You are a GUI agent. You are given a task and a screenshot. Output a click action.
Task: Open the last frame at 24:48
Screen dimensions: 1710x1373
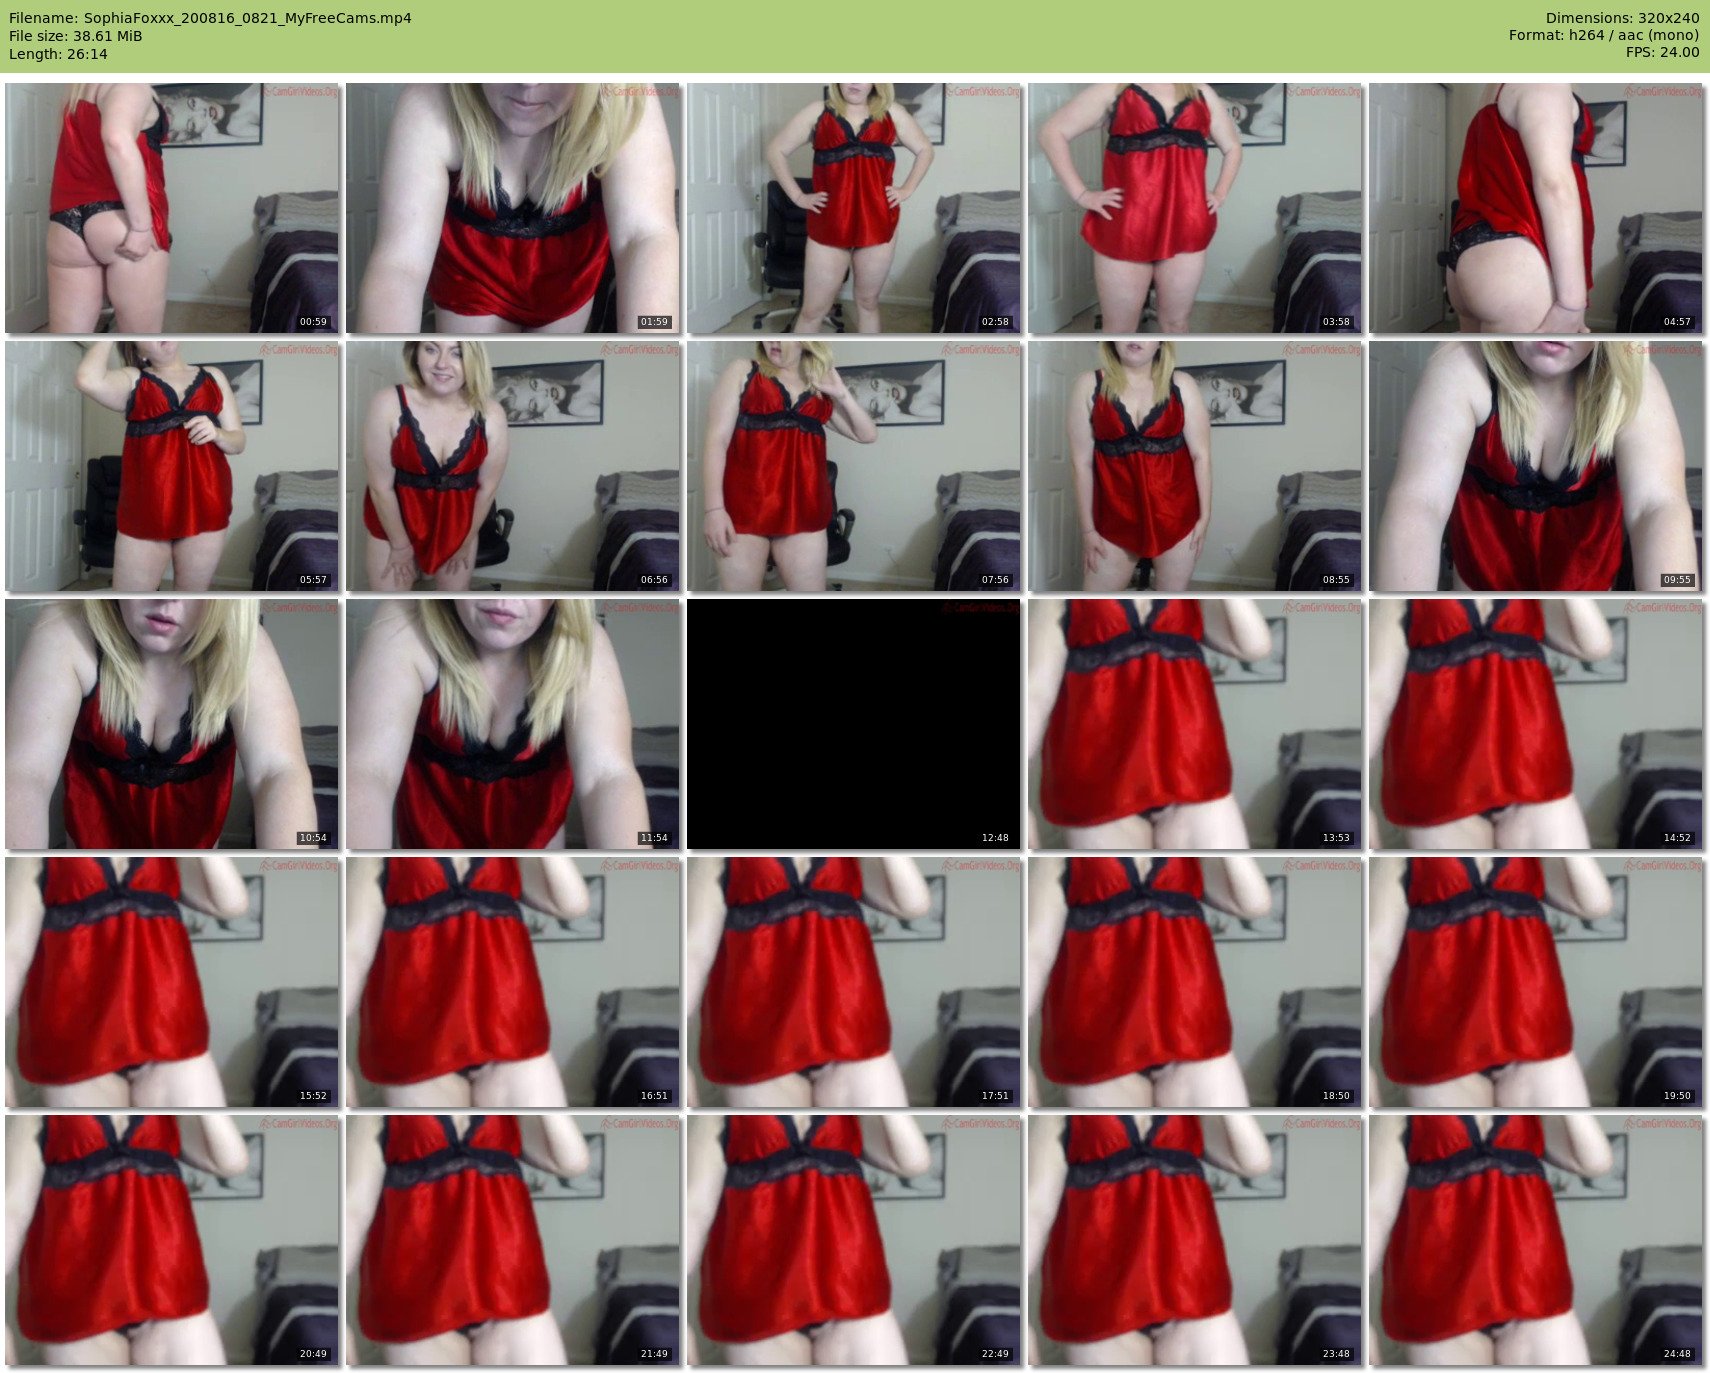pos(1536,1240)
